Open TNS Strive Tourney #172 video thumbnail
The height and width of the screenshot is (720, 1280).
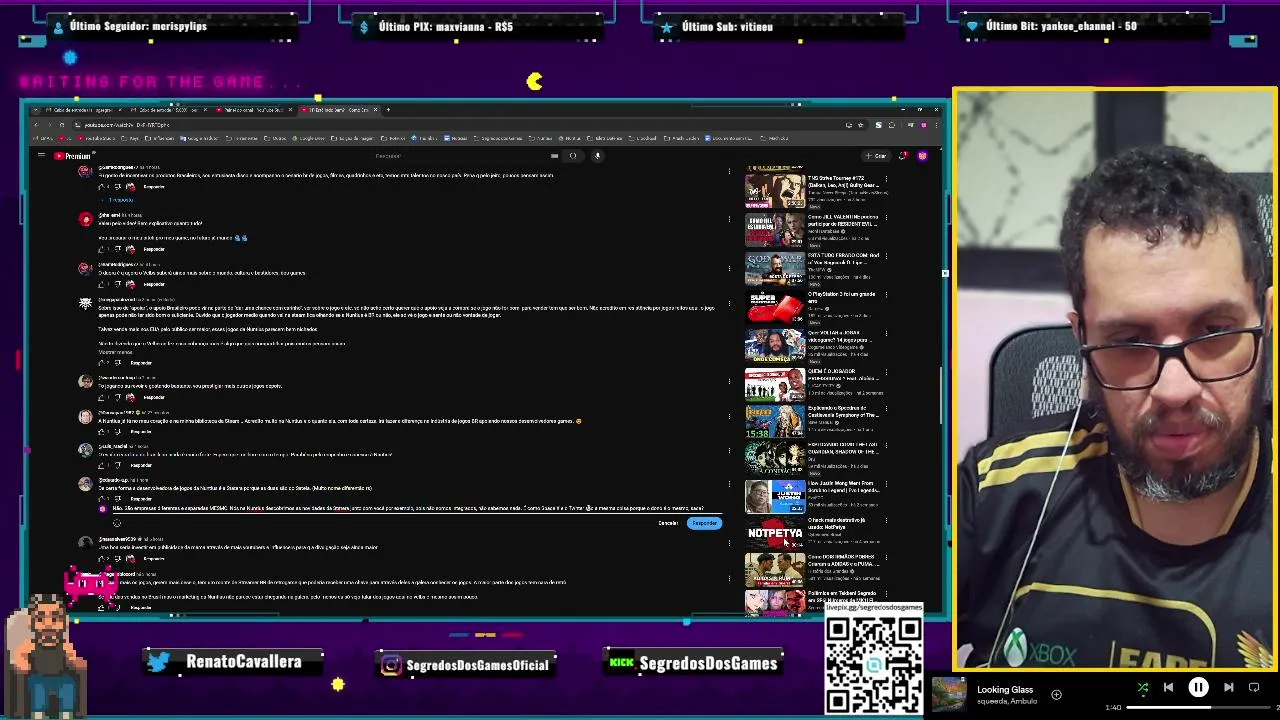click(774, 191)
